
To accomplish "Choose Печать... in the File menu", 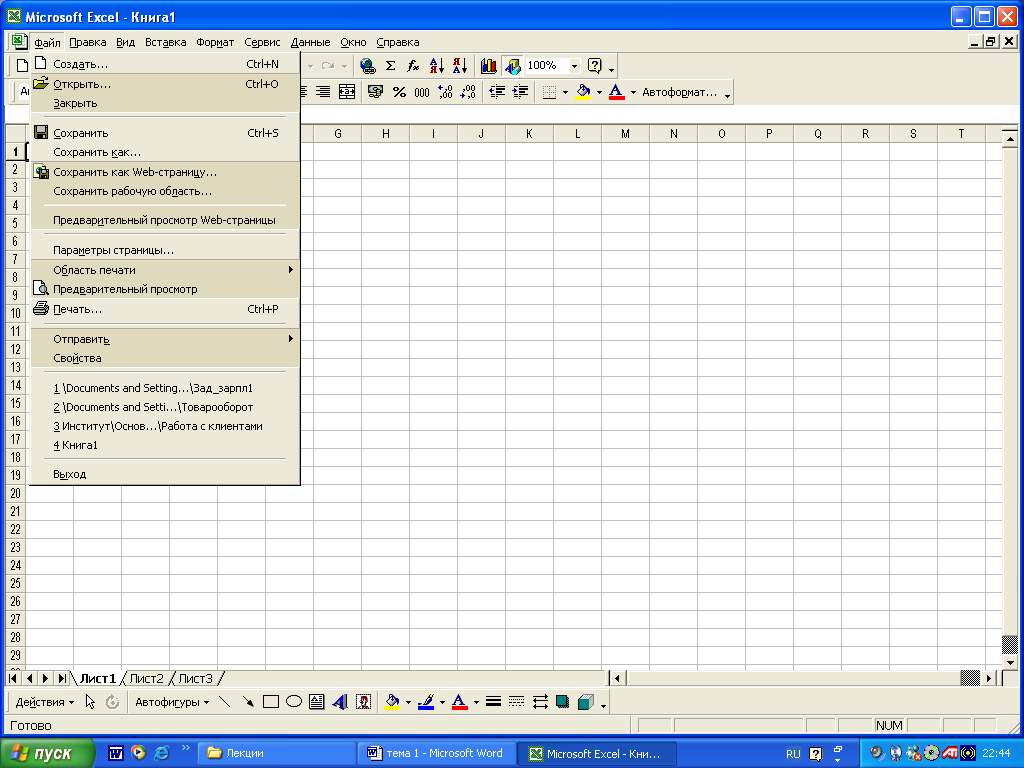I will (x=165, y=309).
